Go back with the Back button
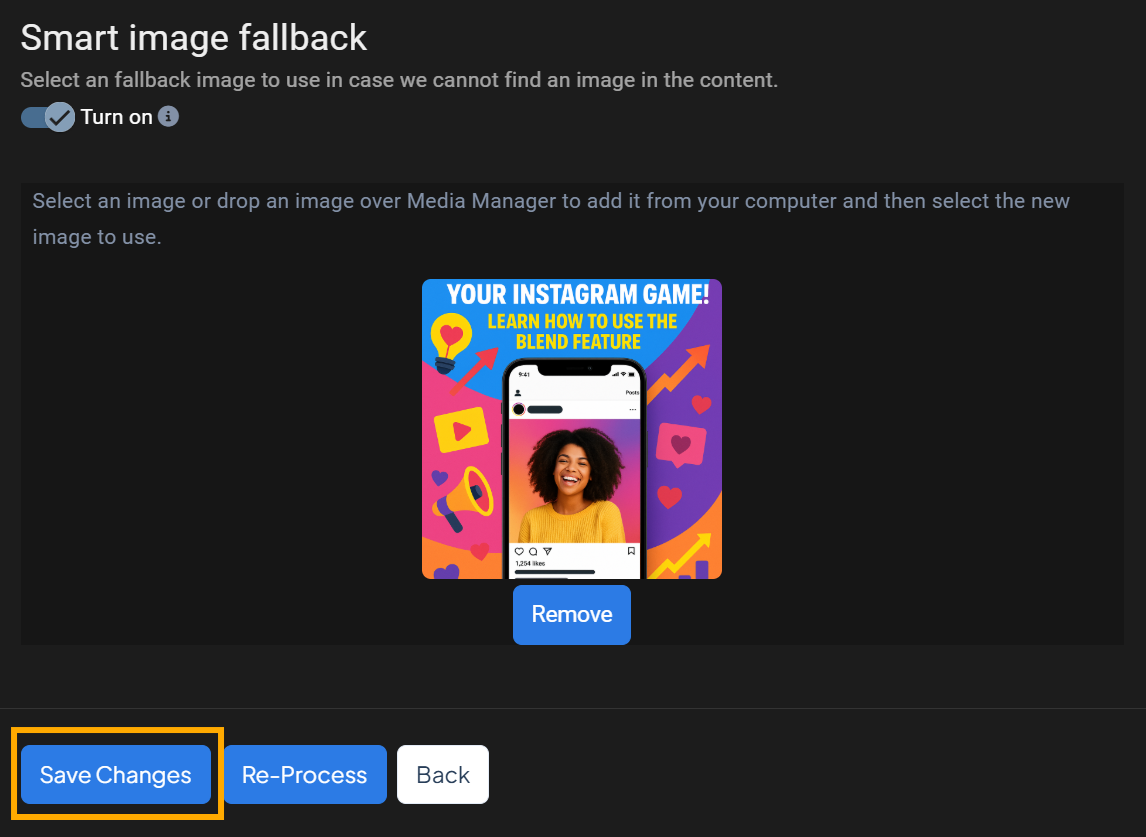The image size is (1146, 837). point(443,775)
